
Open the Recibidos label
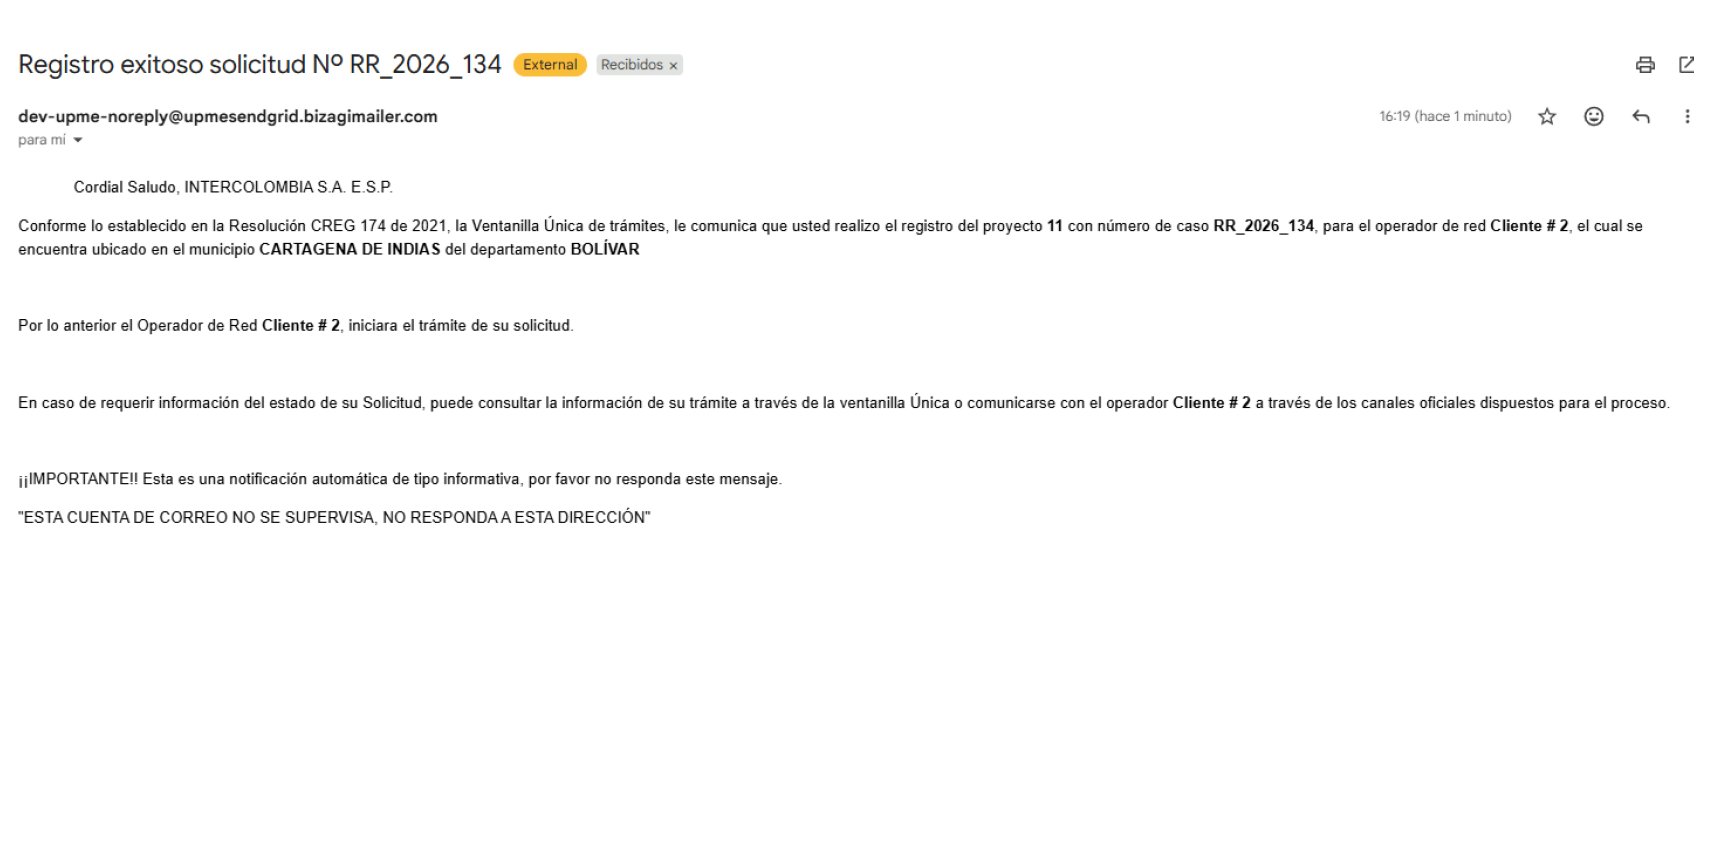click(x=632, y=65)
